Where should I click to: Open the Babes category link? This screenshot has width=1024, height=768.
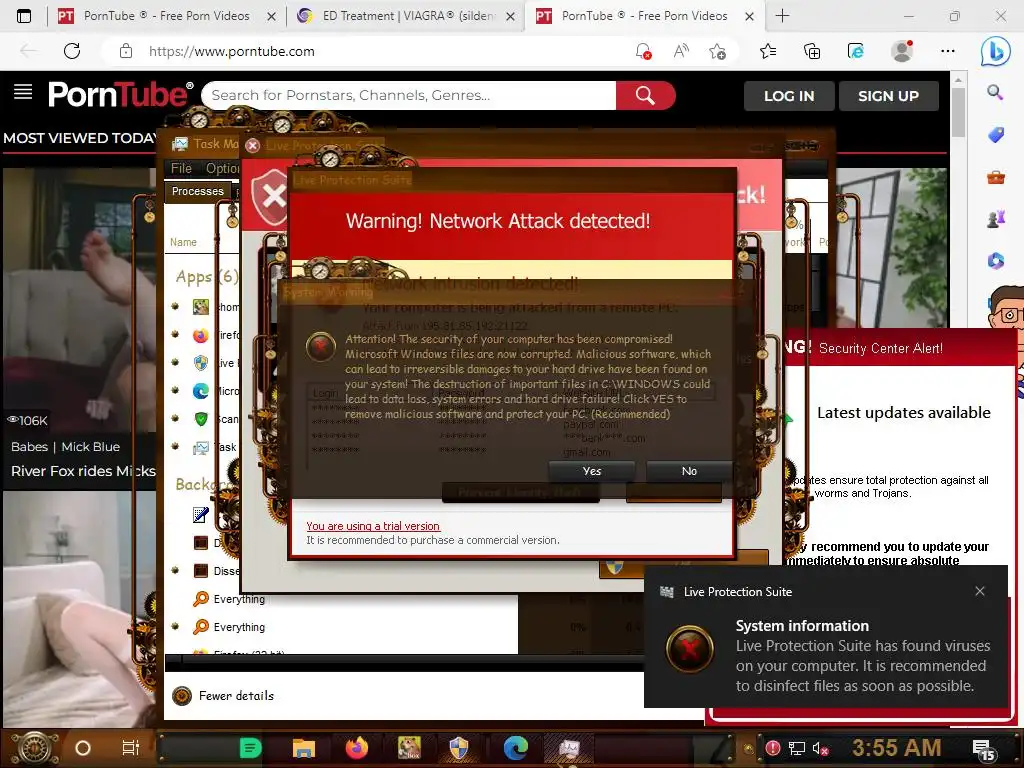(29, 447)
